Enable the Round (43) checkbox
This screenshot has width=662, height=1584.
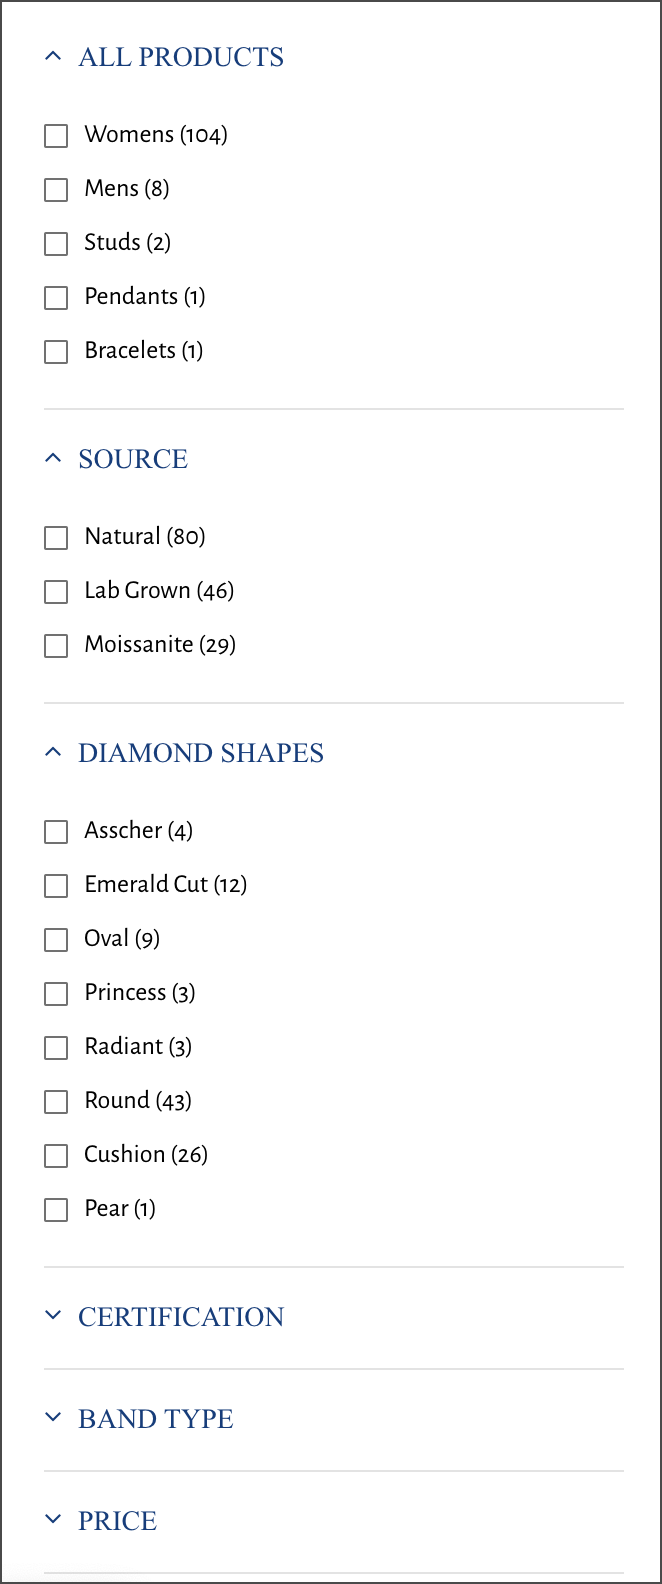[x=56, y=1101]
